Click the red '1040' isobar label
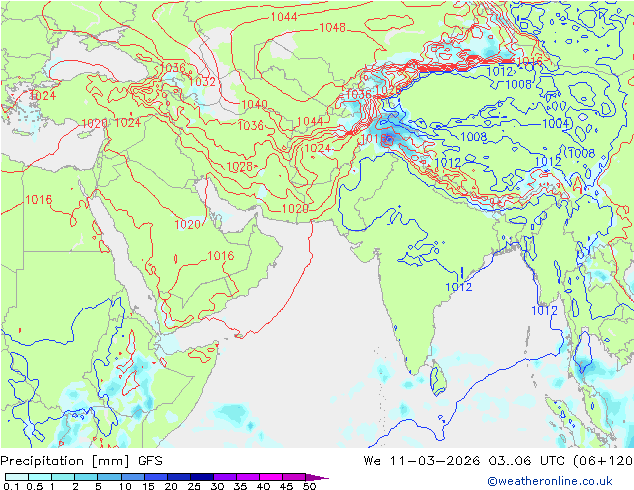This screenshot has height=490, width=634. click(254, 104)
